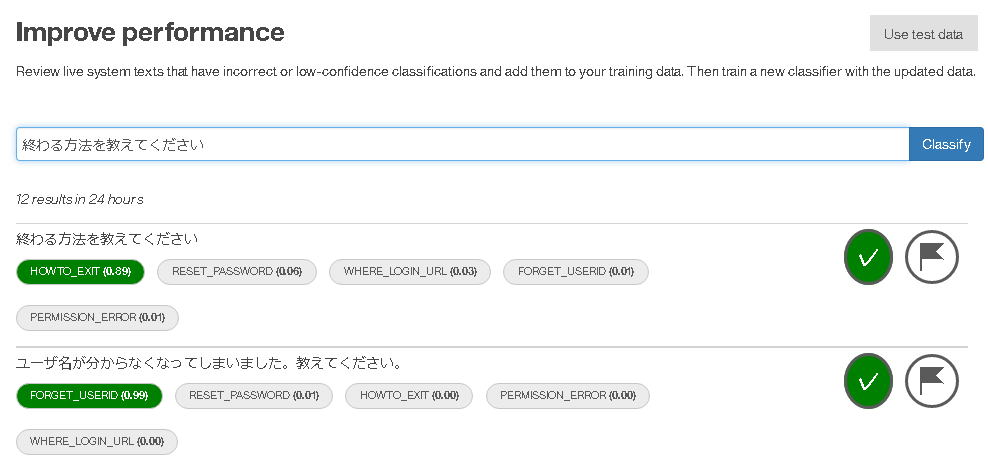Click green checkmark for first result
Viewport: 988px width, 460px height.
click(868, 257)
